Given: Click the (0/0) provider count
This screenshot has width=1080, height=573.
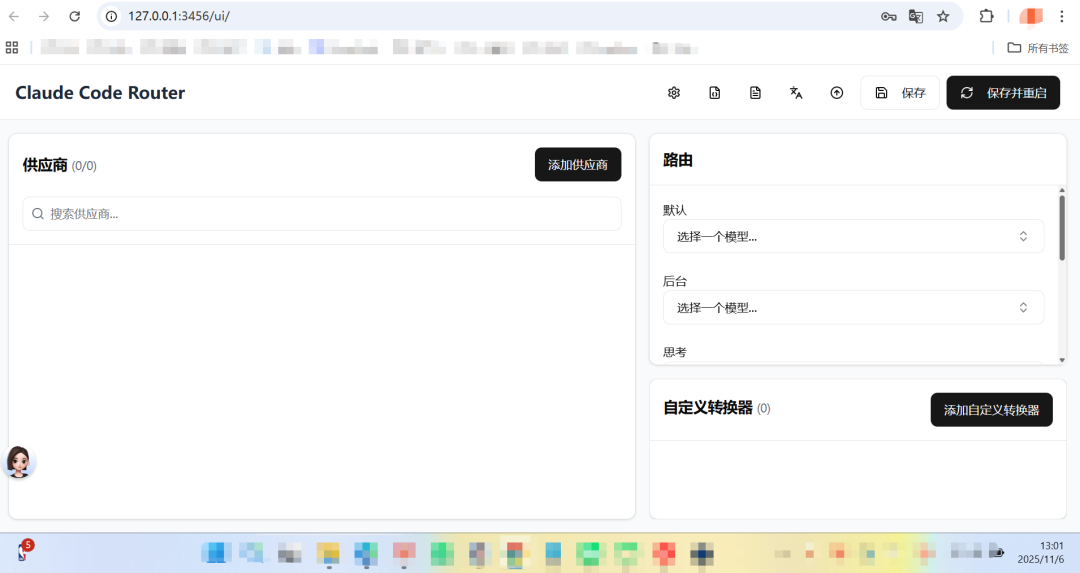Looking at the screenshot, I should tap(84, 166).
